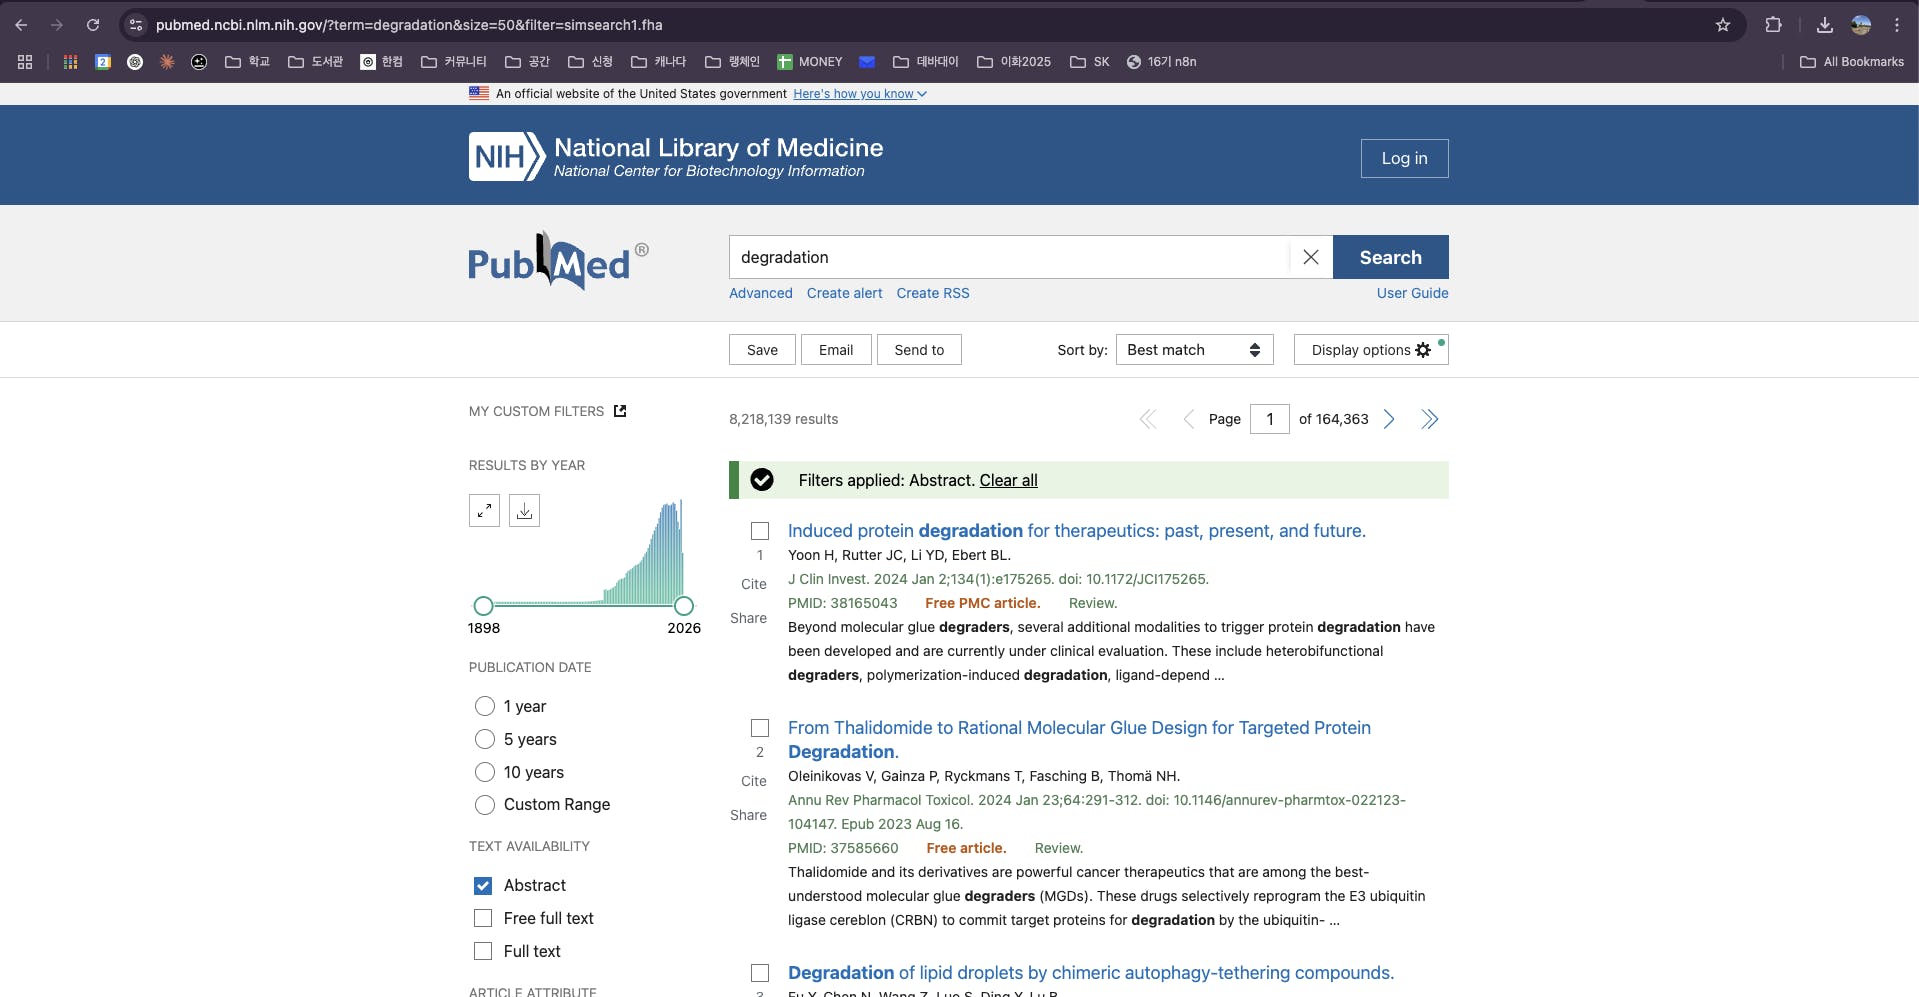Open the MONEY bookmark
This screenshot has height=997, width=1919.
[810, 62]
